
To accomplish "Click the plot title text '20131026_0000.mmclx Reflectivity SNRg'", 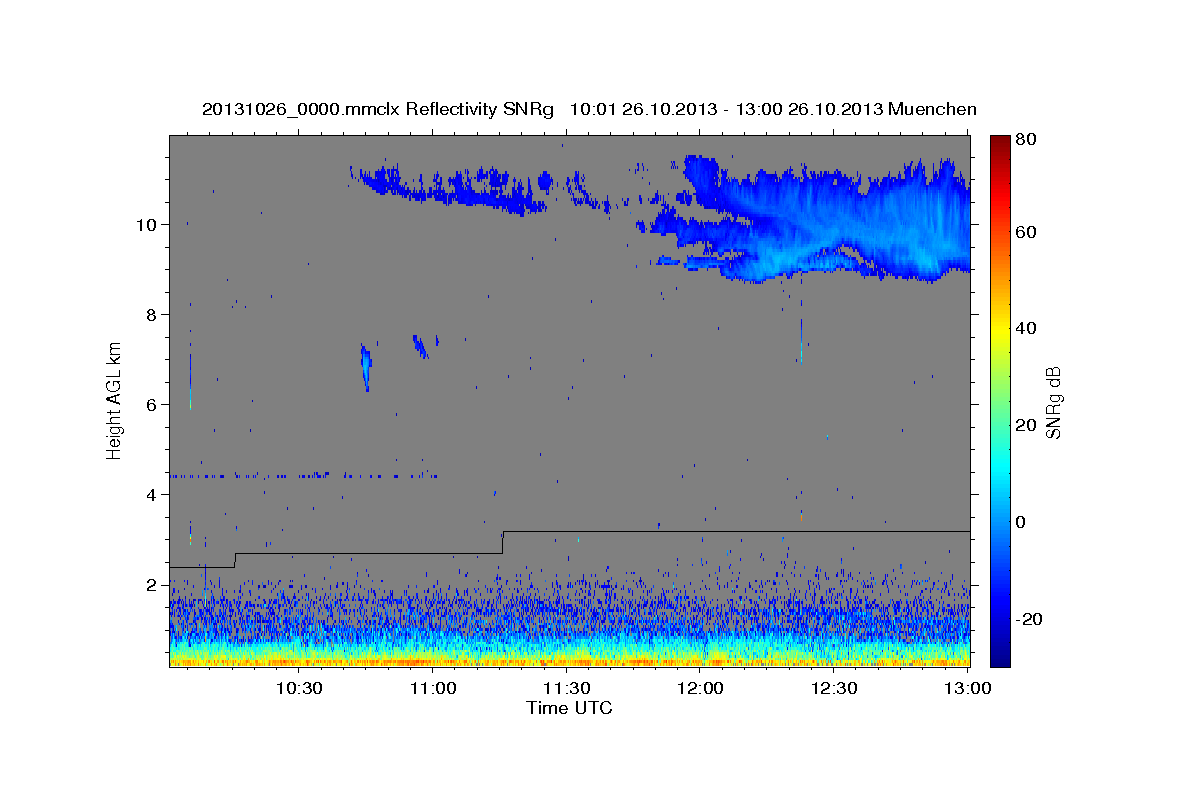I will click(378, 109).
